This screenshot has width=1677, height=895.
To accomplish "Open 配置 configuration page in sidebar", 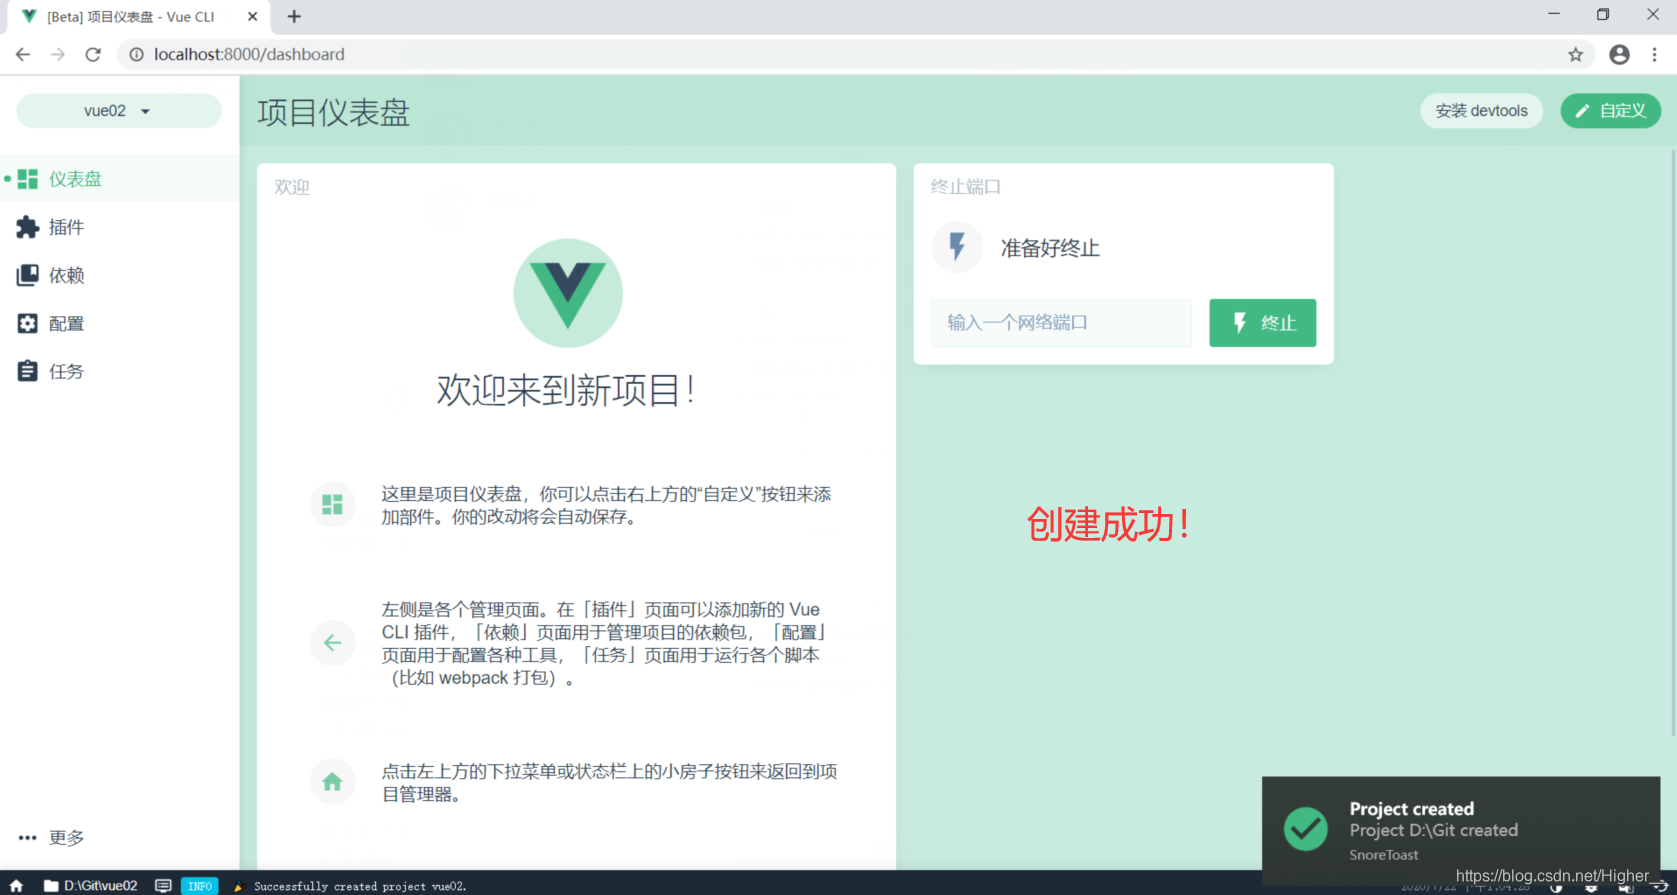I will point(119,323).
